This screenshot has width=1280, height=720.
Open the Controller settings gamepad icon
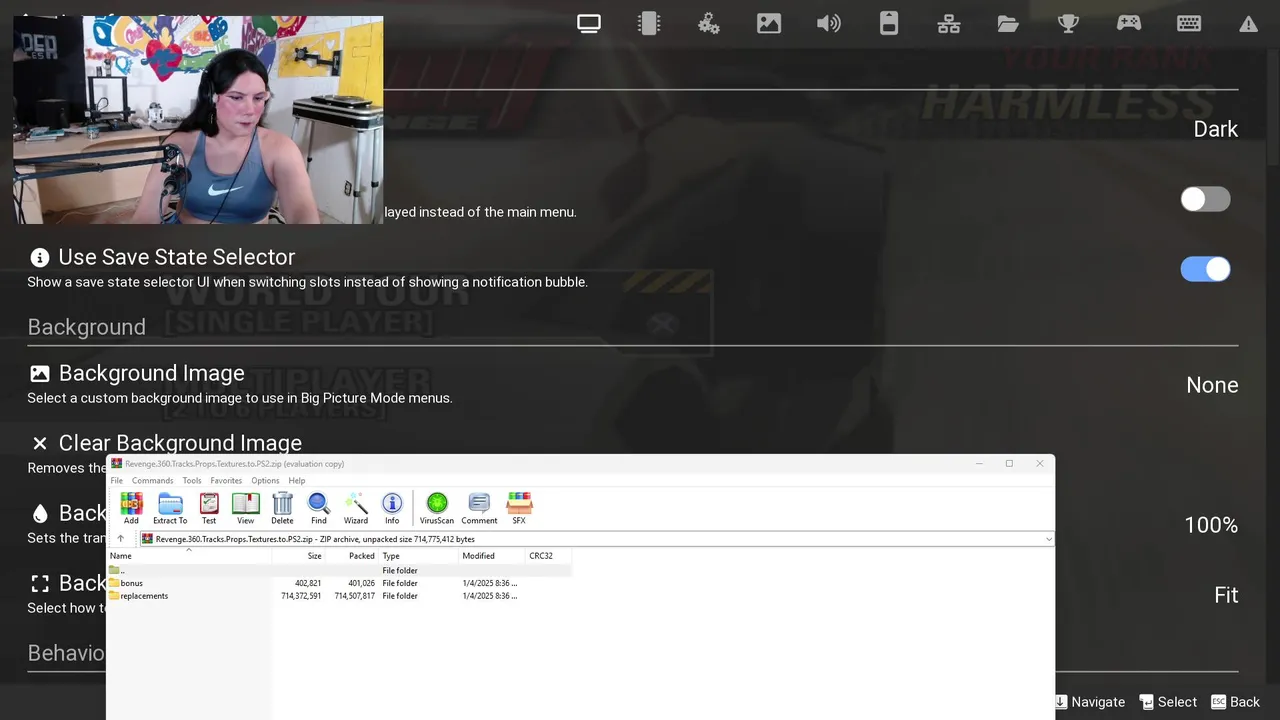[1129, 24]
